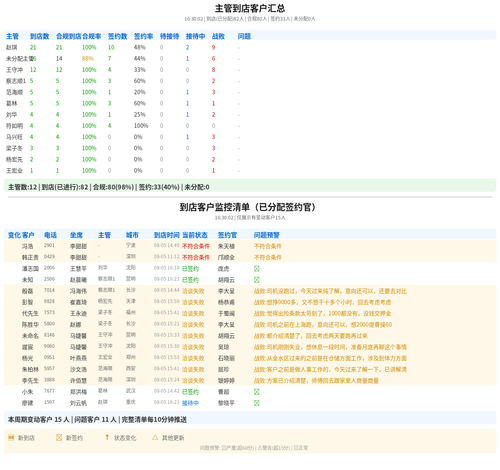Viewport: 500px width, 470px height.
Task: Click supervisor 葛林 in the summary table
Action: [12, 104]
